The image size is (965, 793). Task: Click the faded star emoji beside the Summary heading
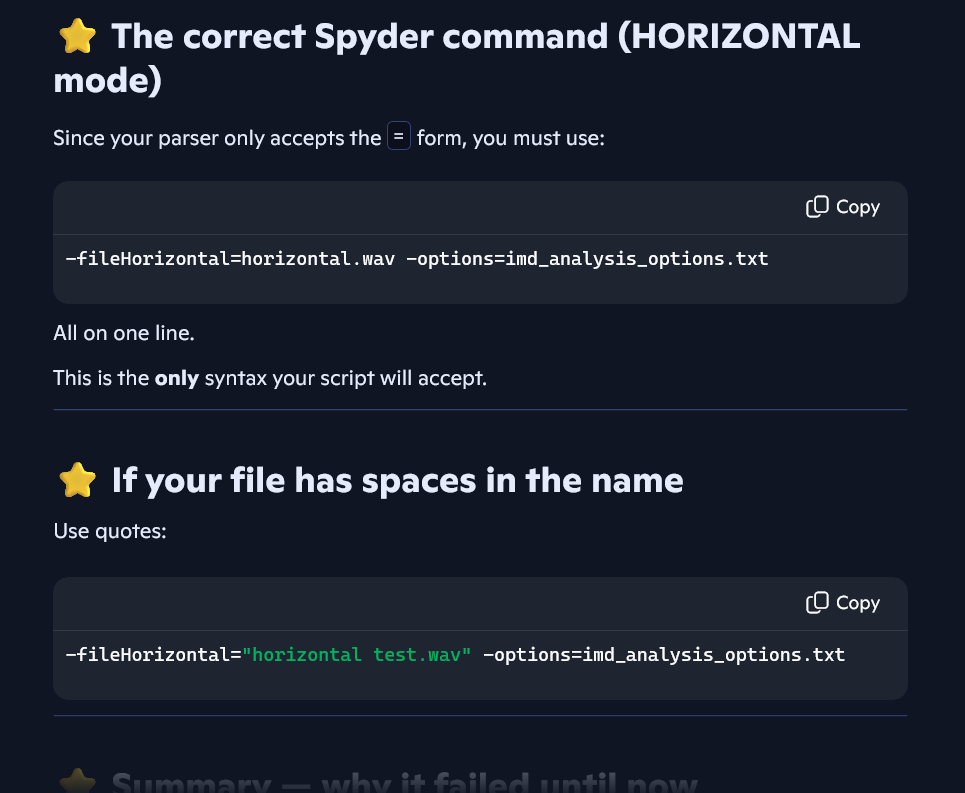pyautogui.click(x=77, y=782)
